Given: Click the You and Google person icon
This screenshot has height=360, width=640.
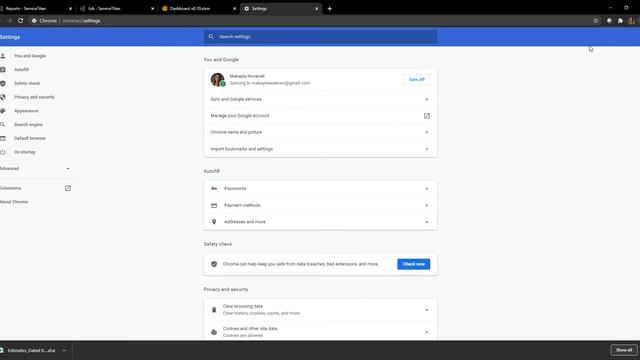Looking at the screenshot, I should 3,56.
